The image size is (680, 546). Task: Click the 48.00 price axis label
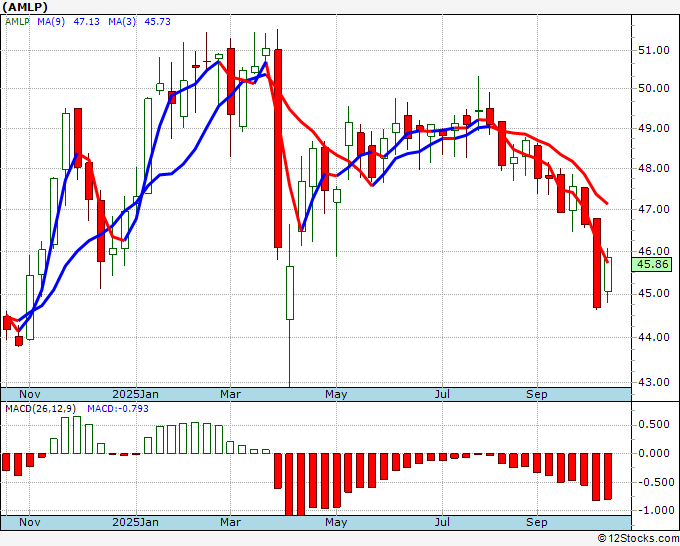pos(653,168)
